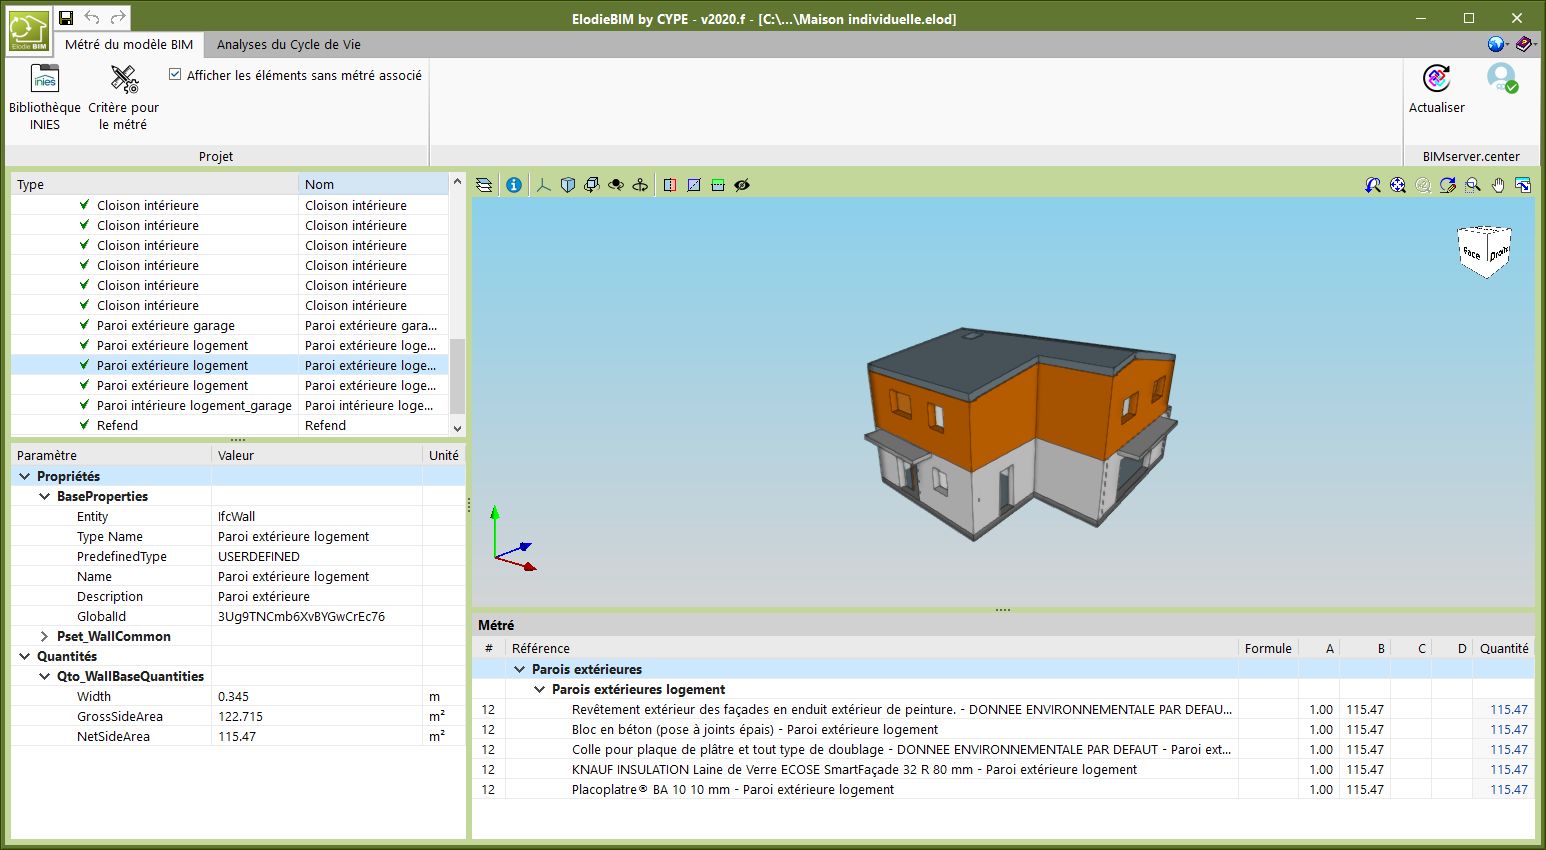Toggle the coordinate axes display icon

coord(544,185)
